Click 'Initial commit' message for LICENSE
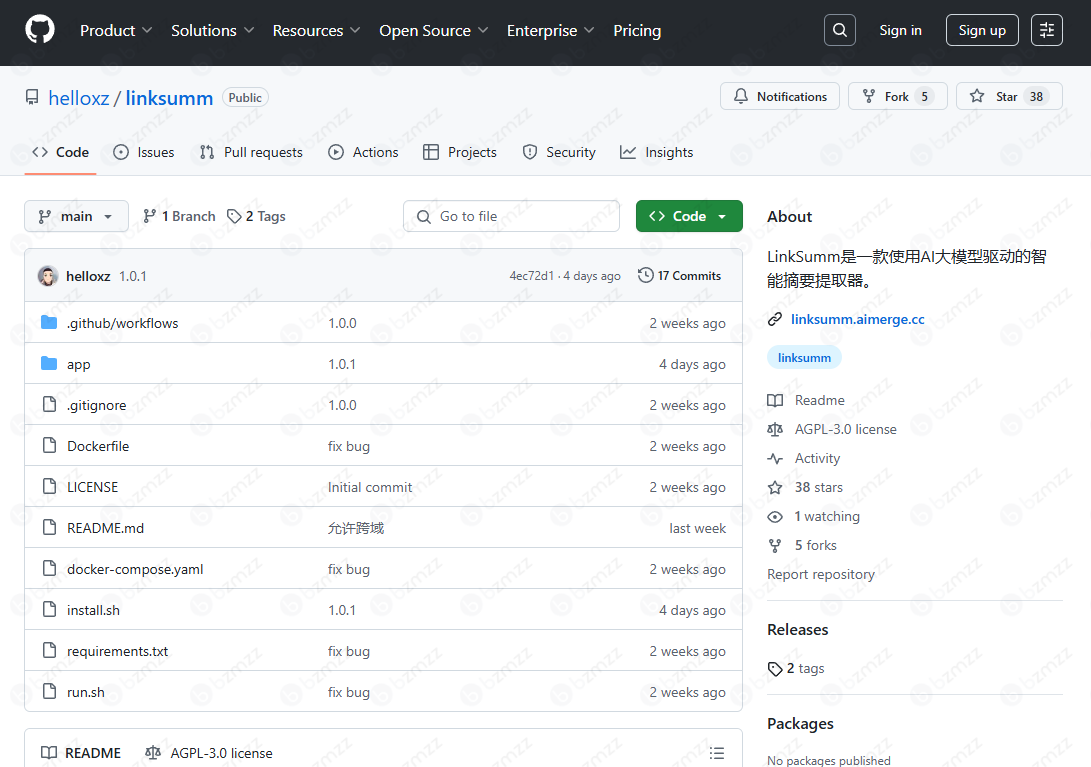 click(x=370, y=487)
